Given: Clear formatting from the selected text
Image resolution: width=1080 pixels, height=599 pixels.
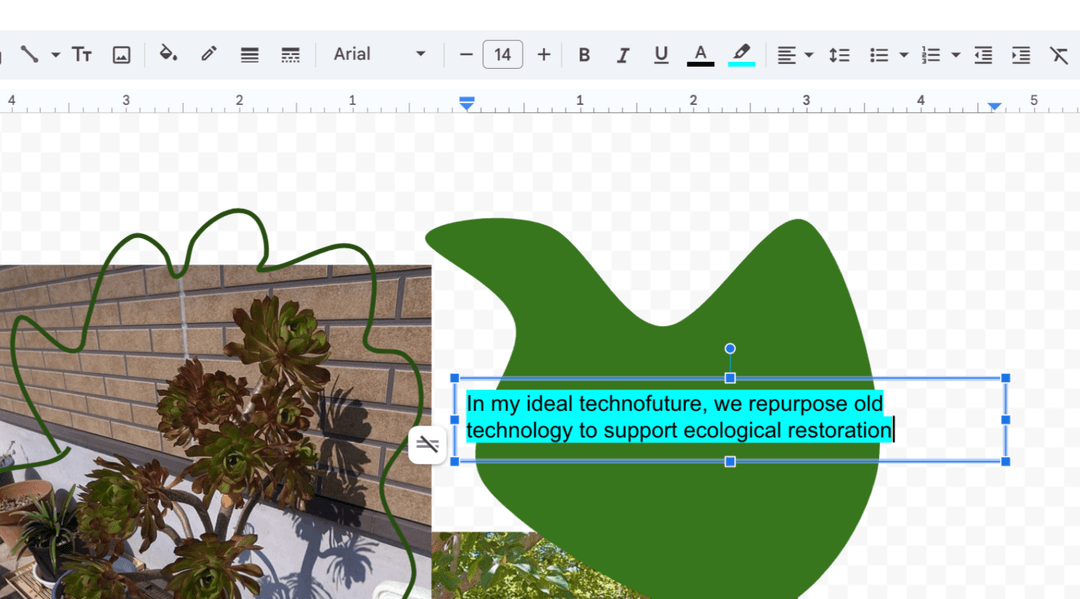Looking at the screenshot, I should pyautogui.click(x=1058, y=55).
